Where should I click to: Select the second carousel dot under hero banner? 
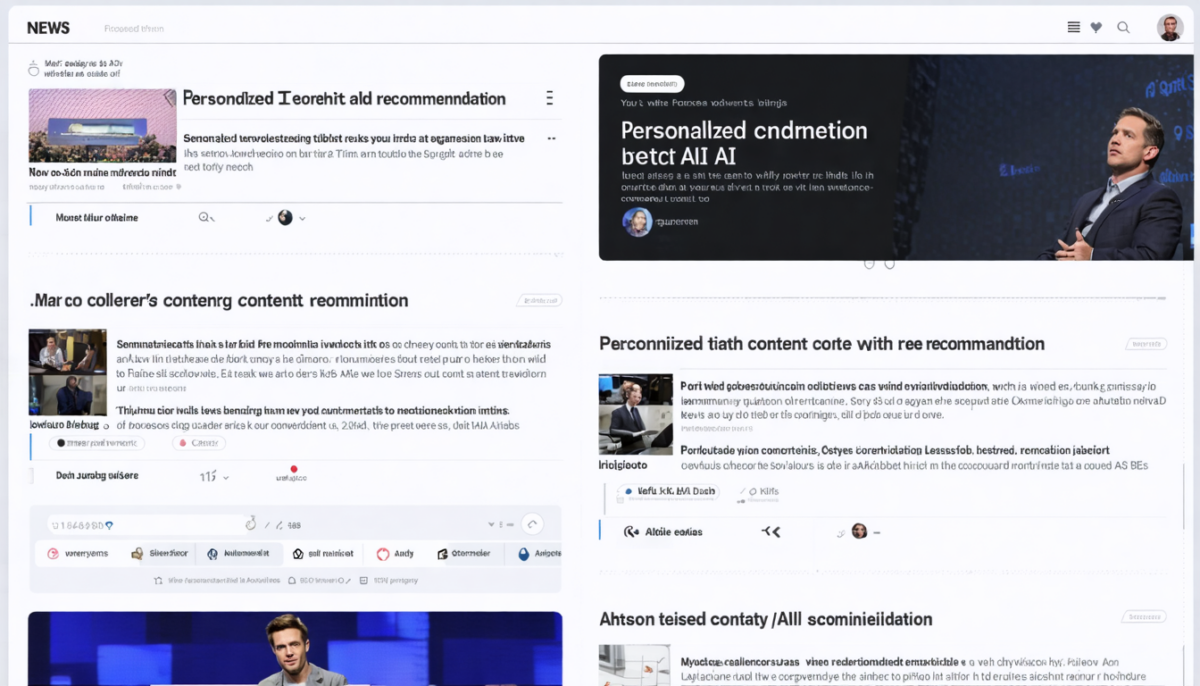click(889, 264)
